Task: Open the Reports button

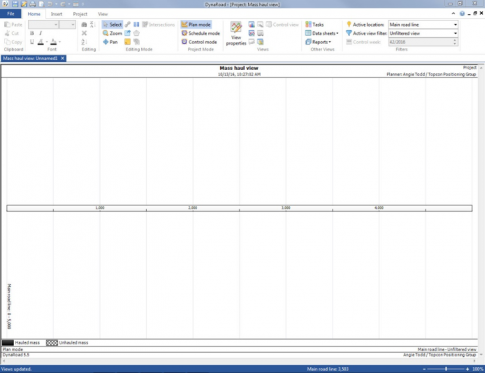Action: [x=318, y=42]
